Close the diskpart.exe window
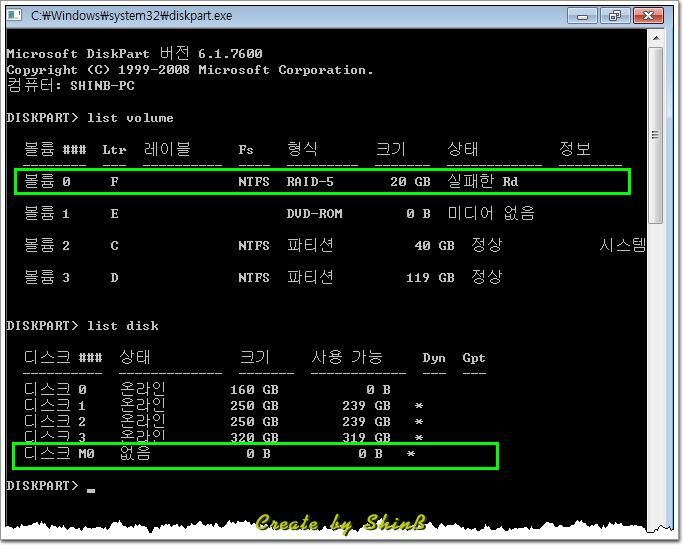 [x=648, y=16]
